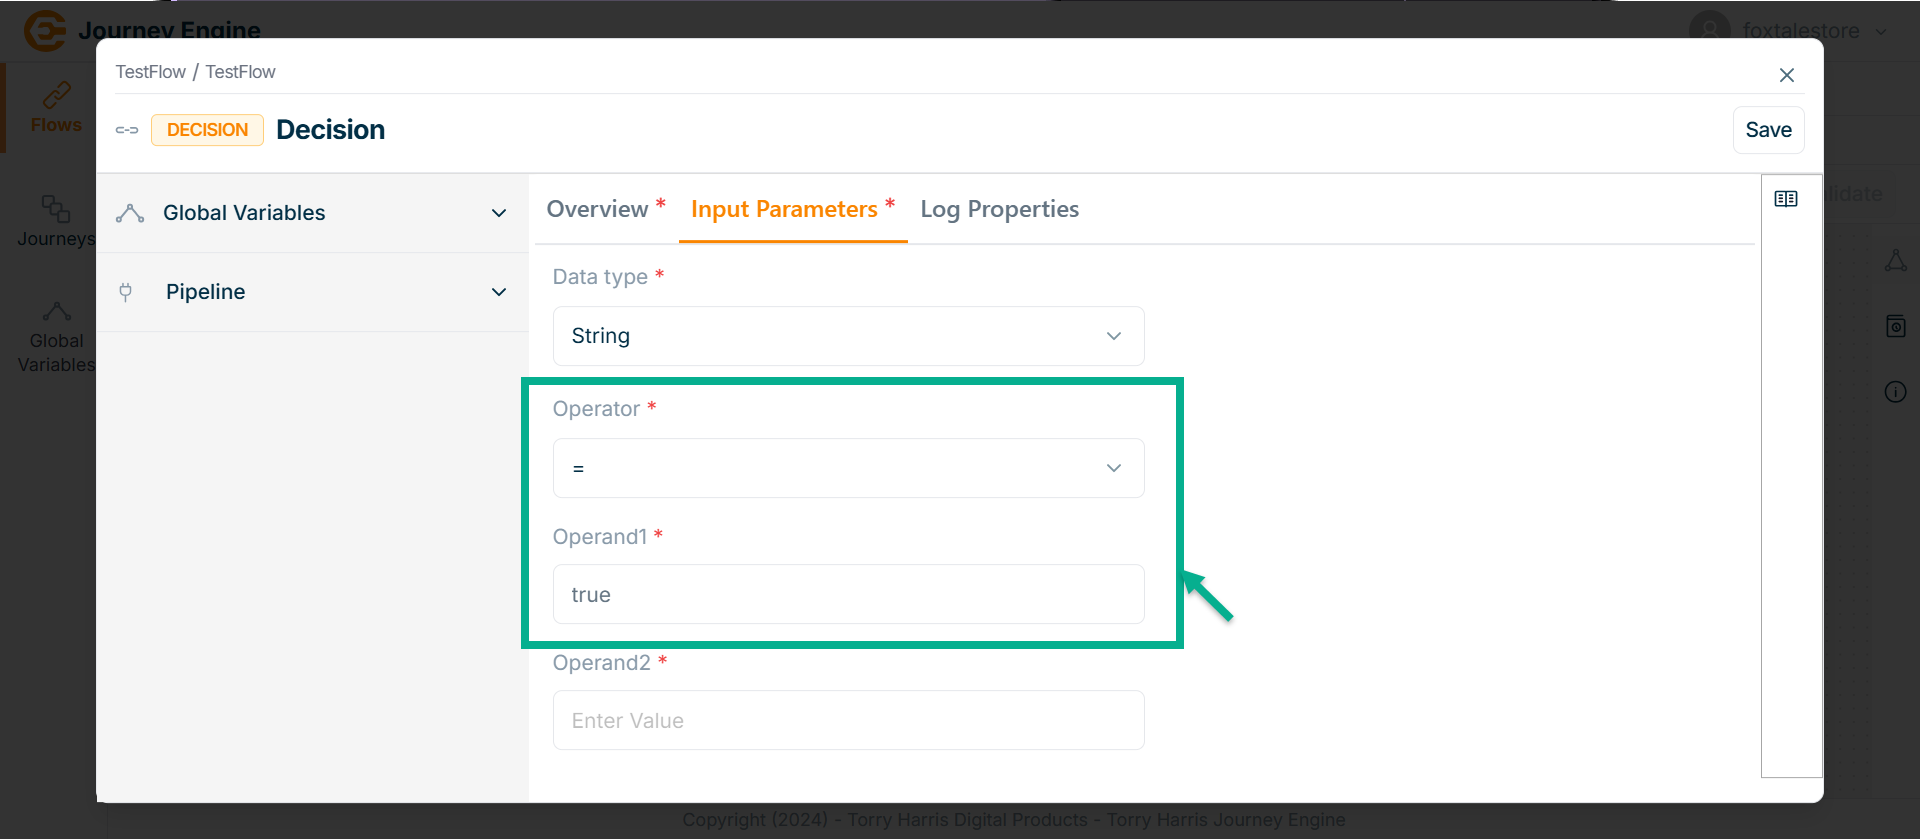This screenshot has height=839, width=1920.
Task: Open the Operator dropdown
Action: pos(848,468)
